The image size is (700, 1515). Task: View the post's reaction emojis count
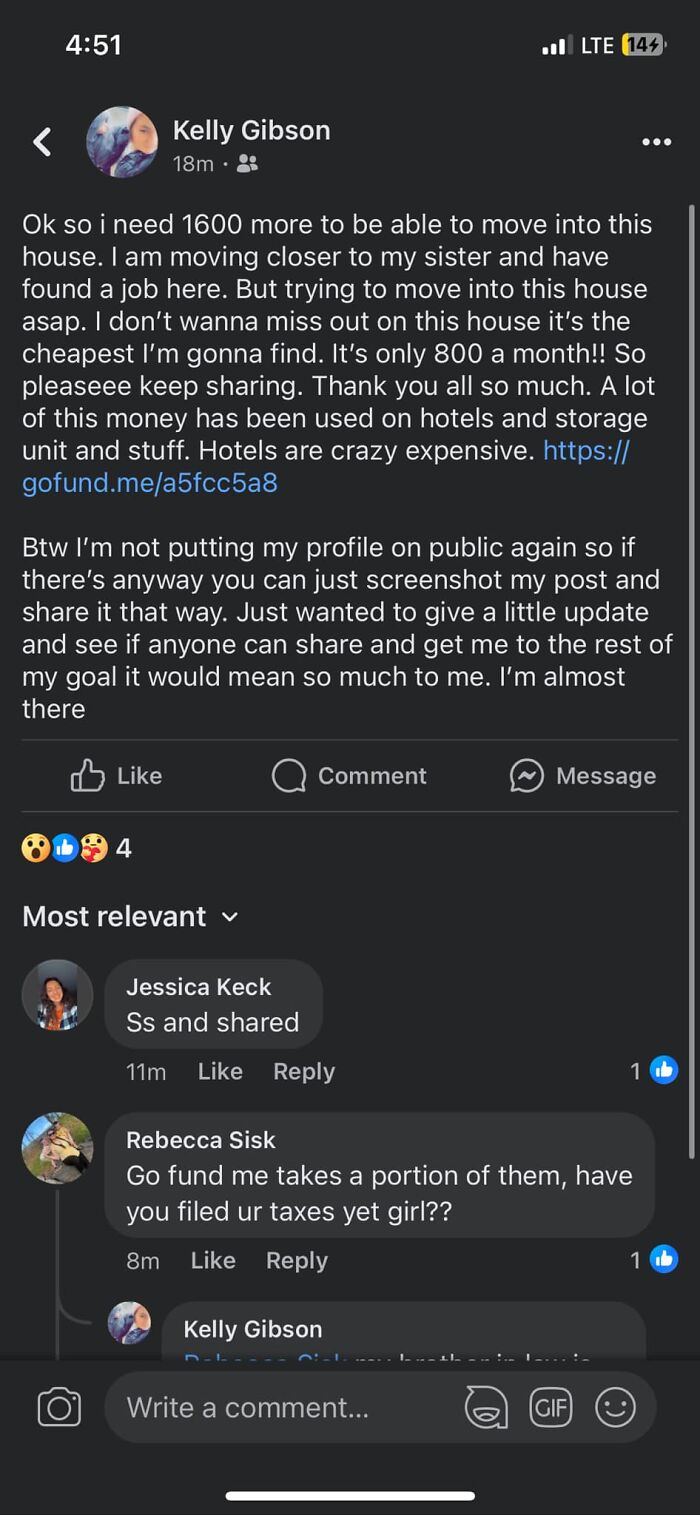click(x=77, y=848)
